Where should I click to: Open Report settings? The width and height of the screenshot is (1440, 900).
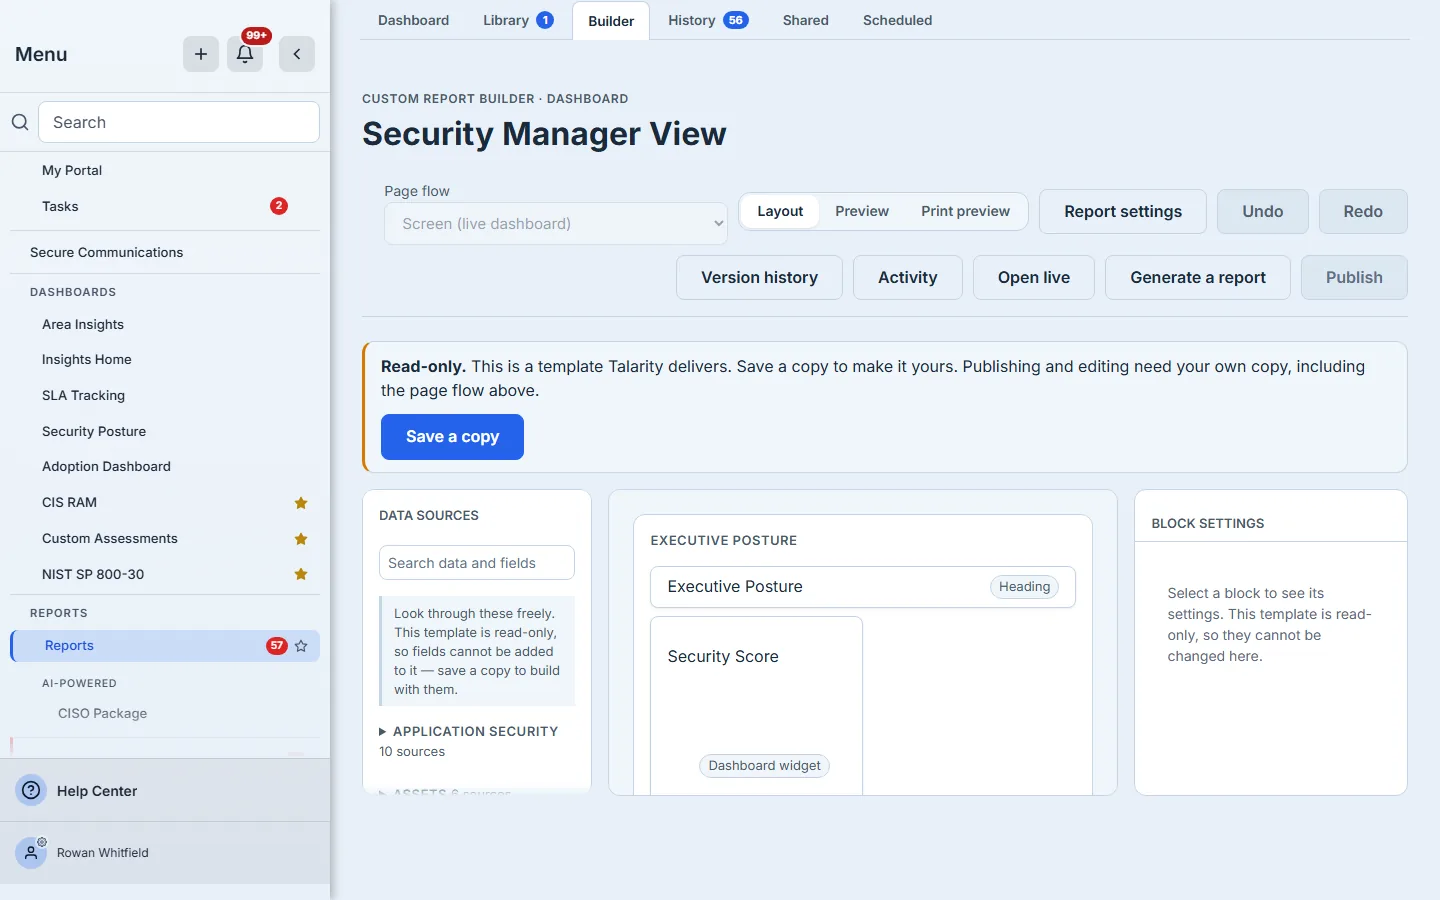(1123, 212)
